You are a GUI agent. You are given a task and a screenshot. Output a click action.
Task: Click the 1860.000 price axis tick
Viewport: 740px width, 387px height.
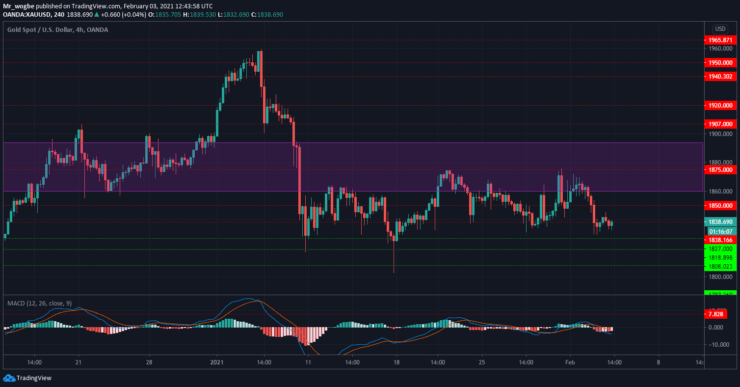point(720,192)
